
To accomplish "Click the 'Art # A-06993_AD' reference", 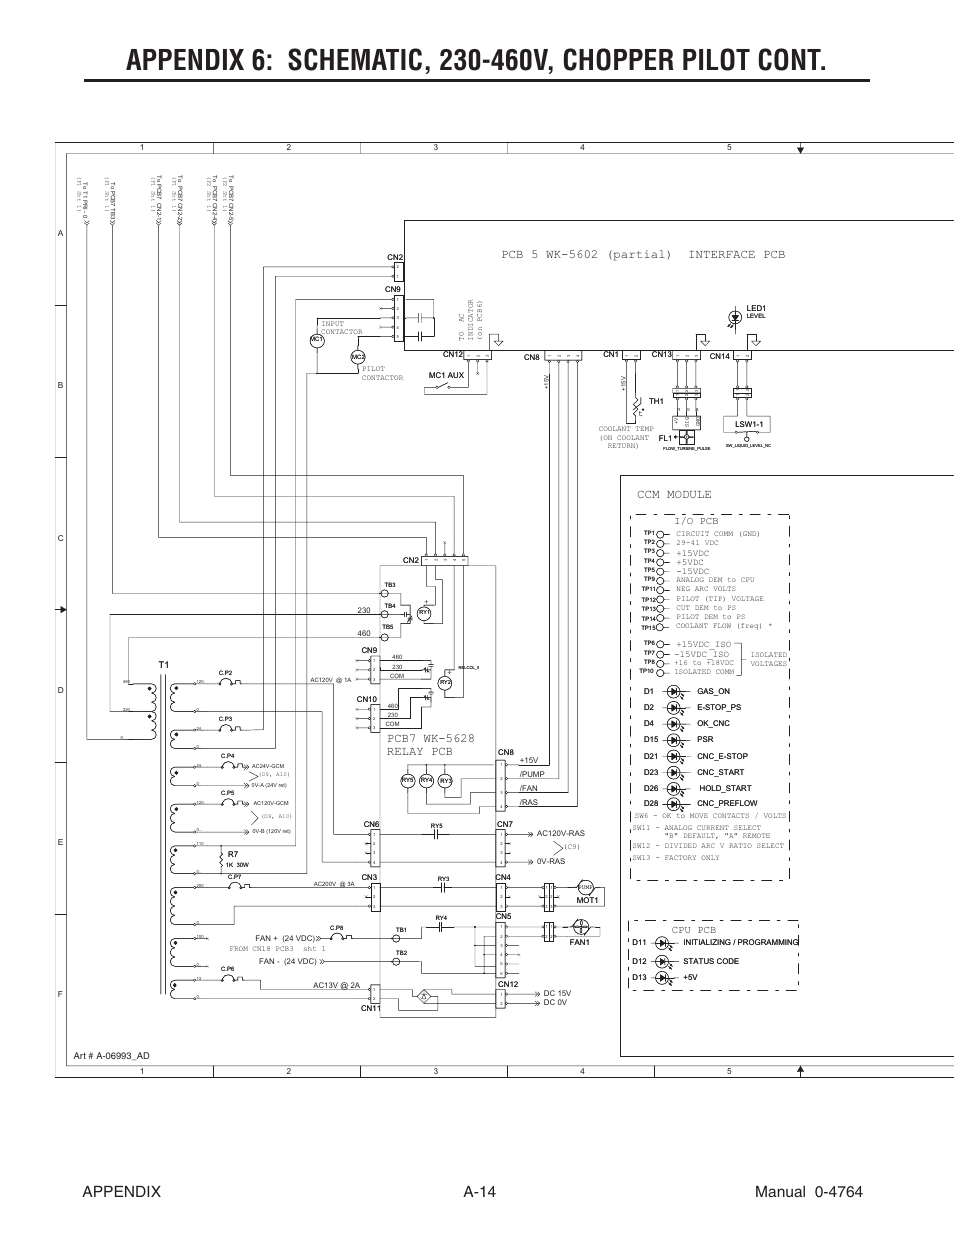I will pos(113,1054).
